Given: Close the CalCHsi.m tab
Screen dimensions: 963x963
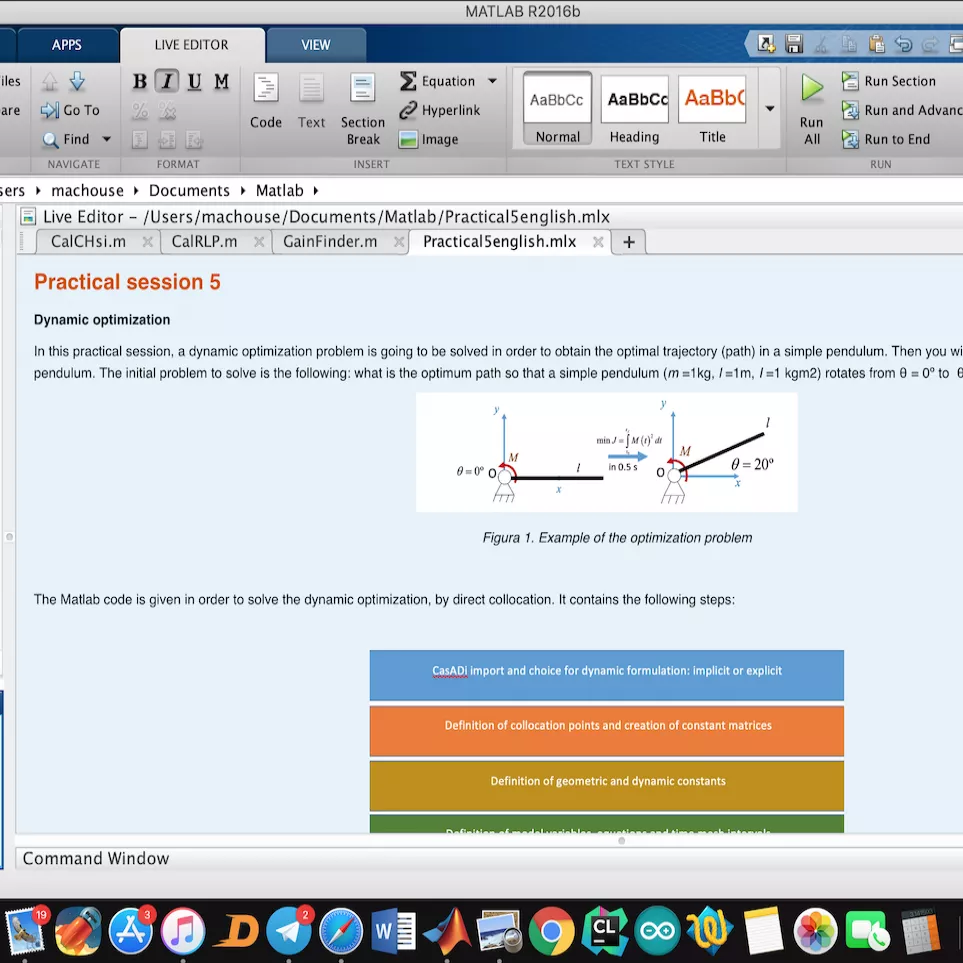Looking at the screenshot, I should click(x=147, y=242).
